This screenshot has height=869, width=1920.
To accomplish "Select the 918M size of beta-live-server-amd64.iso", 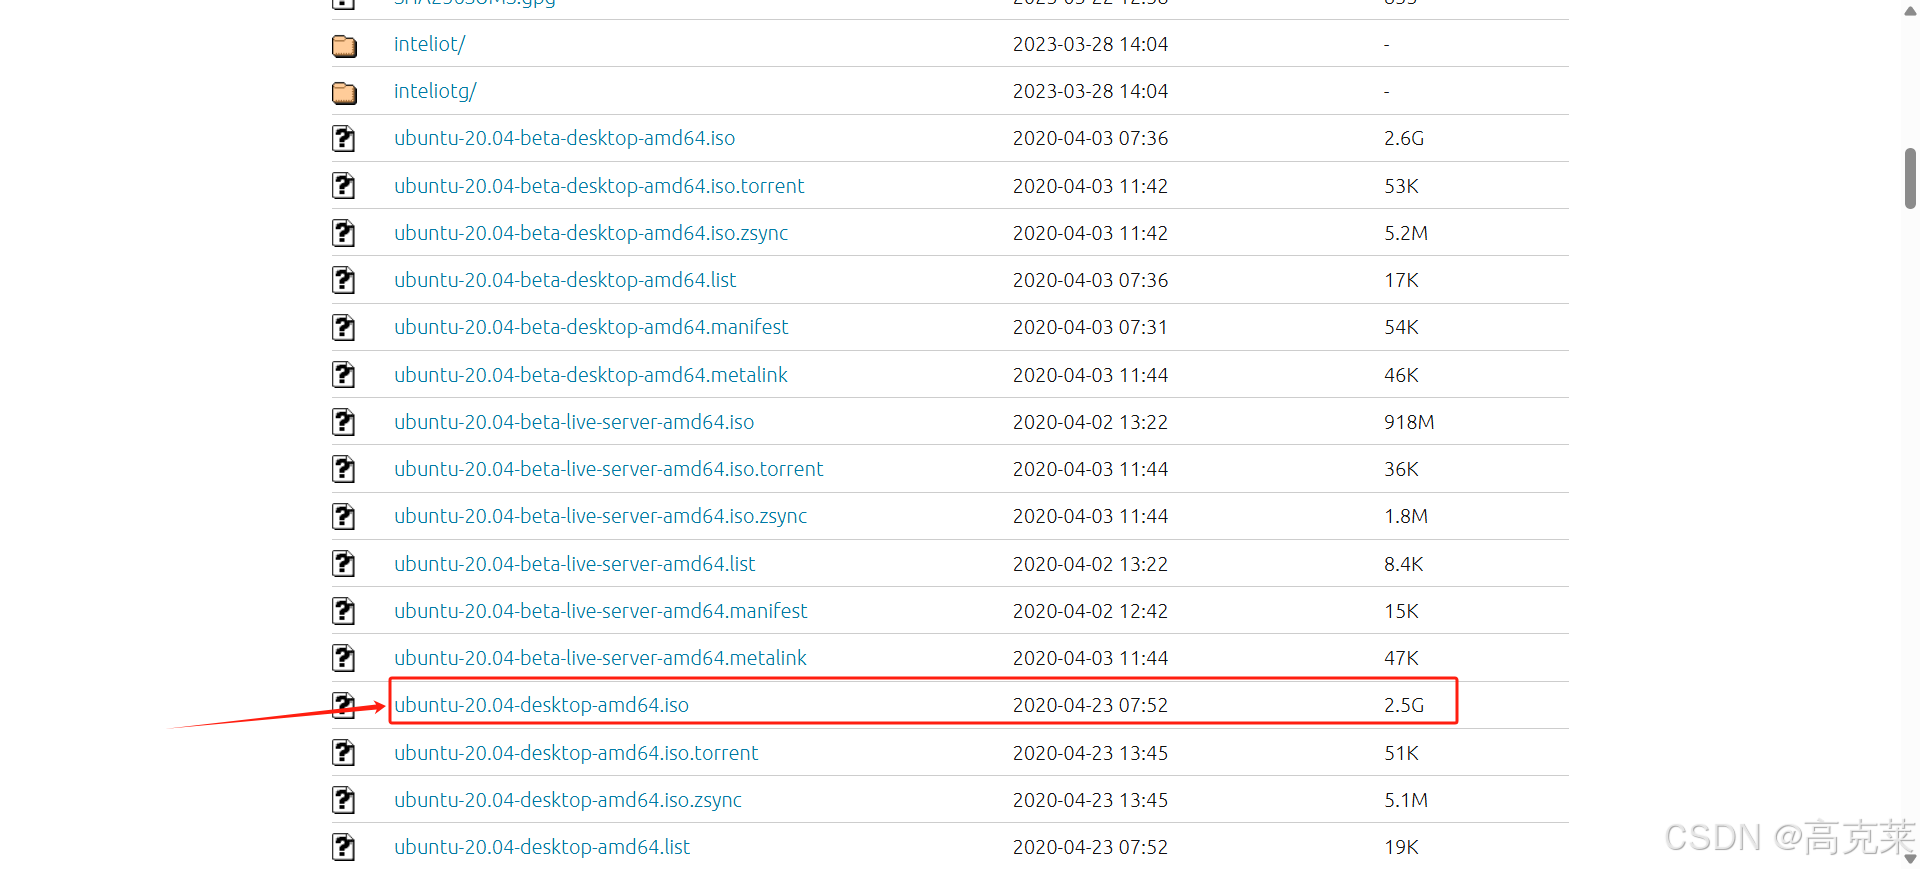I will point(1409,422).
